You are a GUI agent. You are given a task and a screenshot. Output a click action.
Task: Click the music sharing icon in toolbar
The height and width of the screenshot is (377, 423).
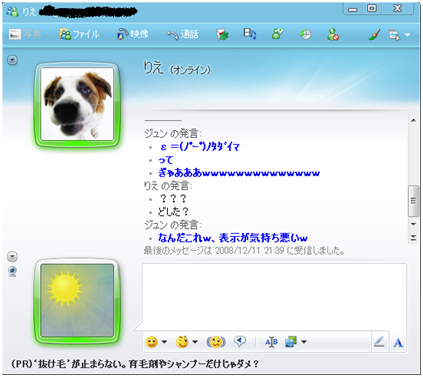250,34
